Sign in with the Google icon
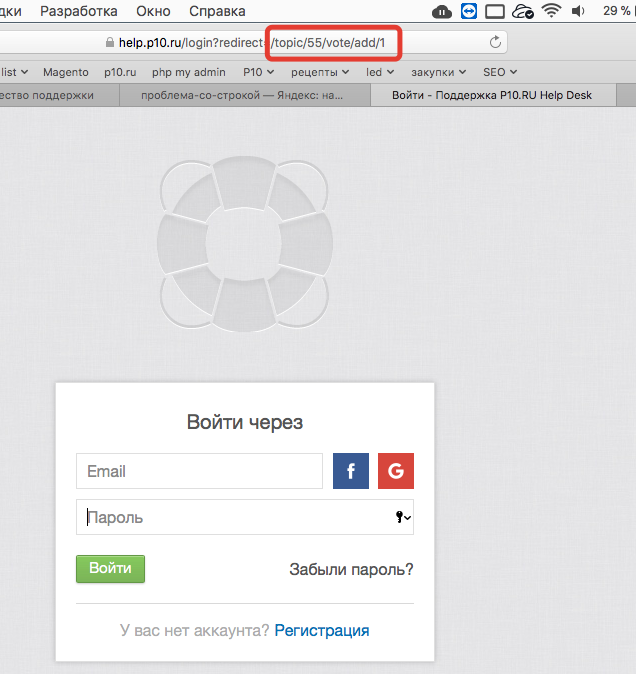The image size is (636, 674). click(396, 471)
